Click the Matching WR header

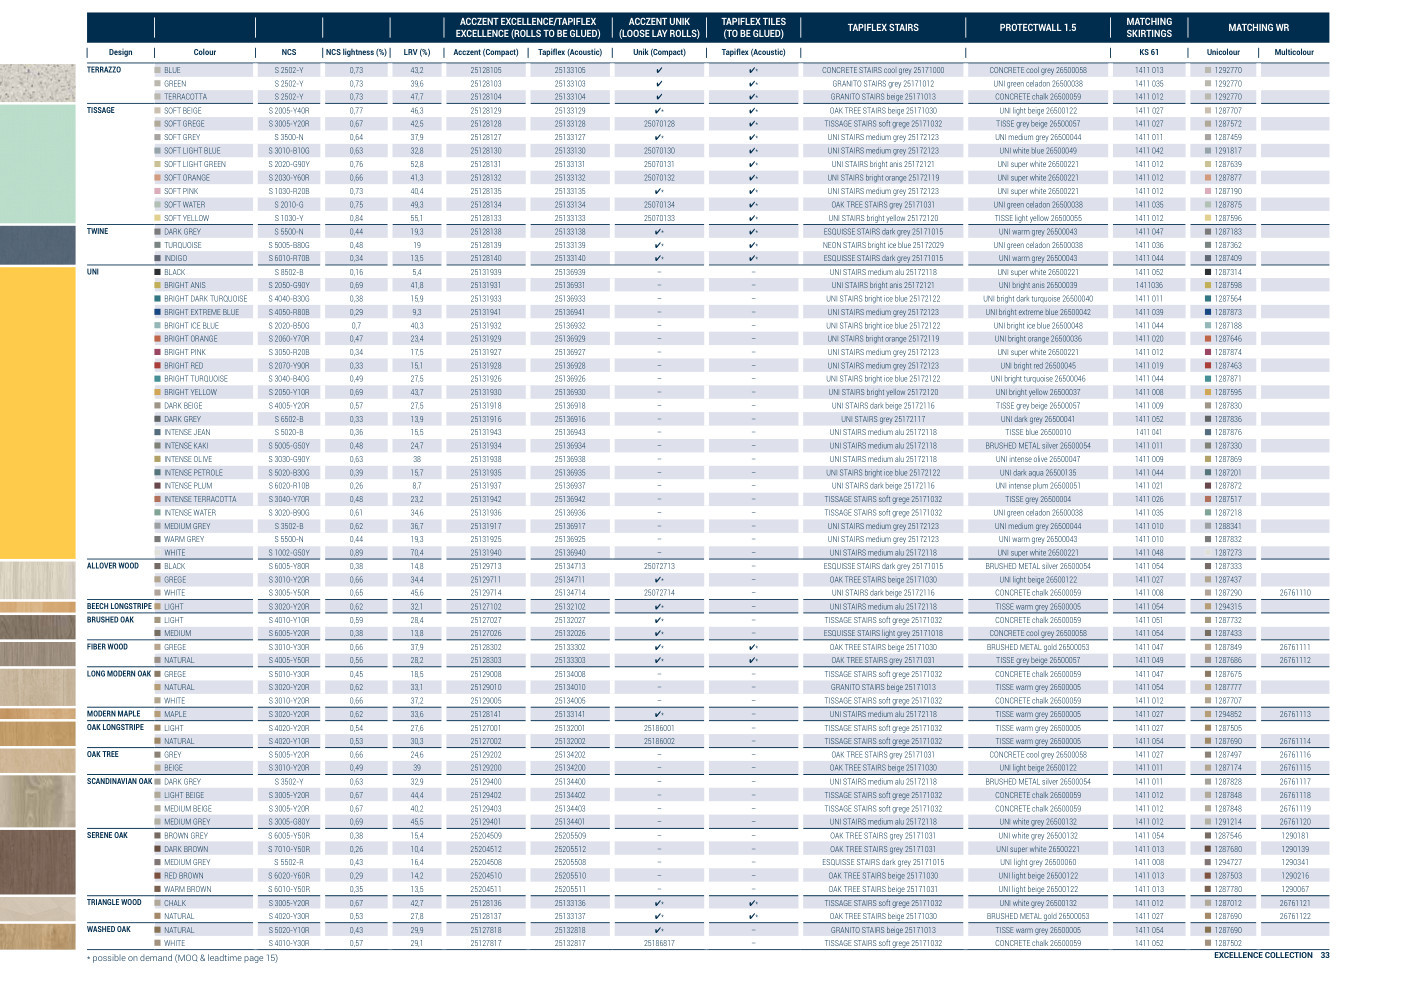coord(1258,28)
